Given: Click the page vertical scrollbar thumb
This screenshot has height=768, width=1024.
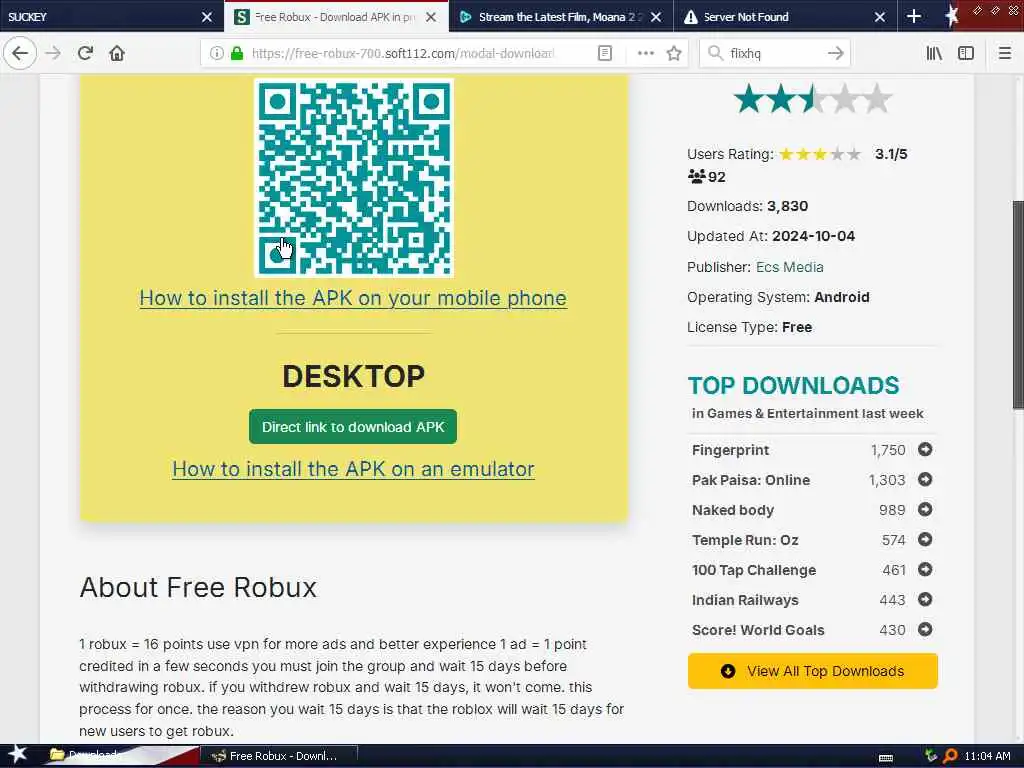Looking at the screenshot, I should tap(1017, 304).
